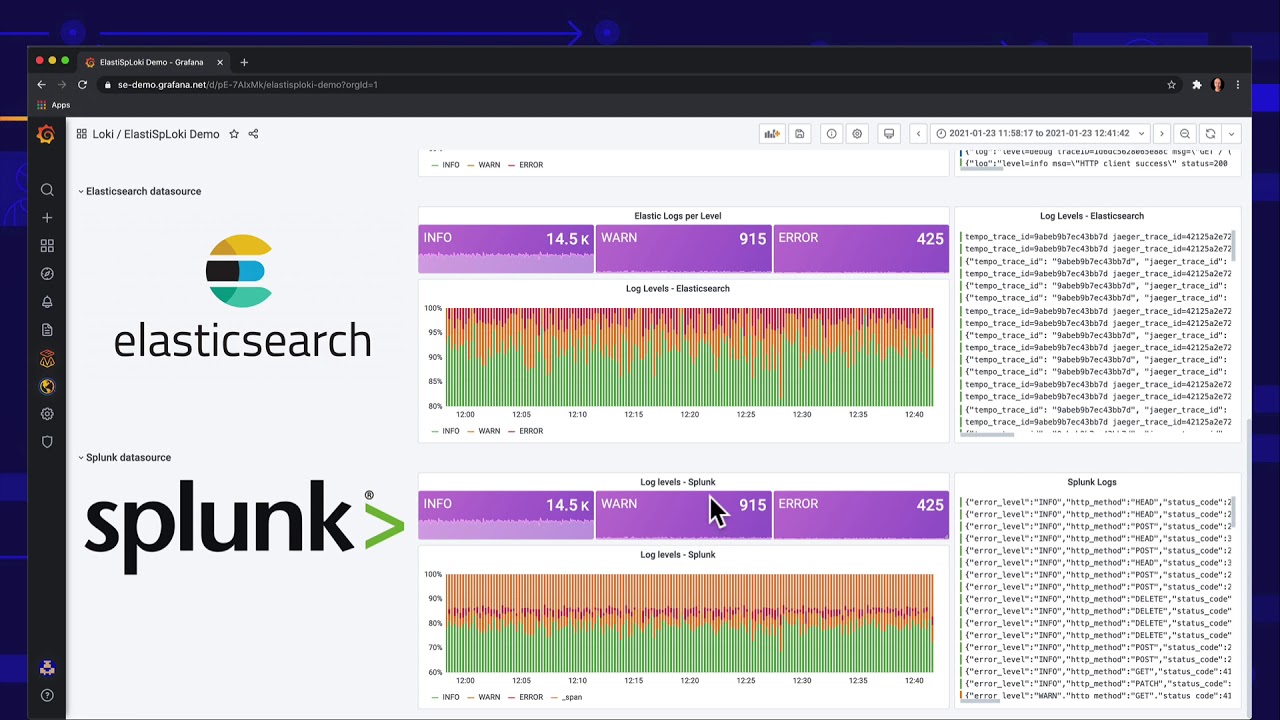The height and width of the screenshot is (720, 1280).
Task: Select the ElastiSpLoki Demo browser tab
Action: coord(152,62)
